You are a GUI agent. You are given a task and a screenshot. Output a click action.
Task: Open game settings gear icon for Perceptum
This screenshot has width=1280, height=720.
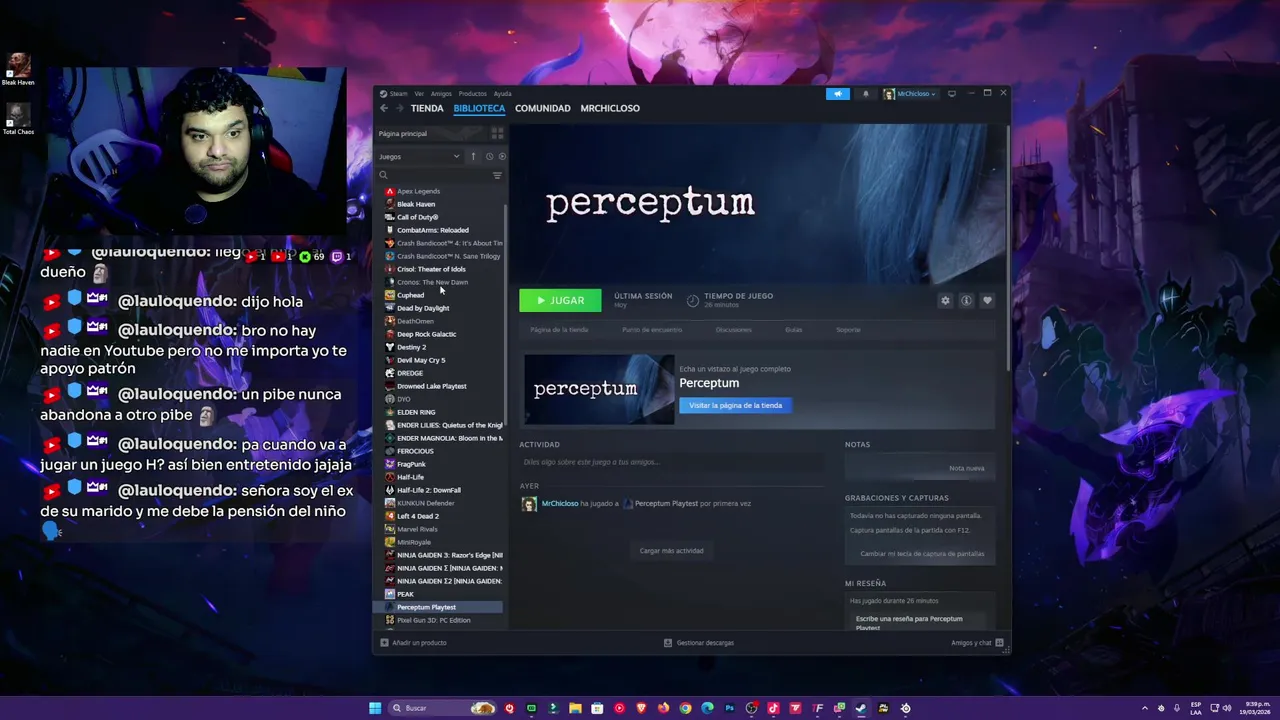[945, 300]
